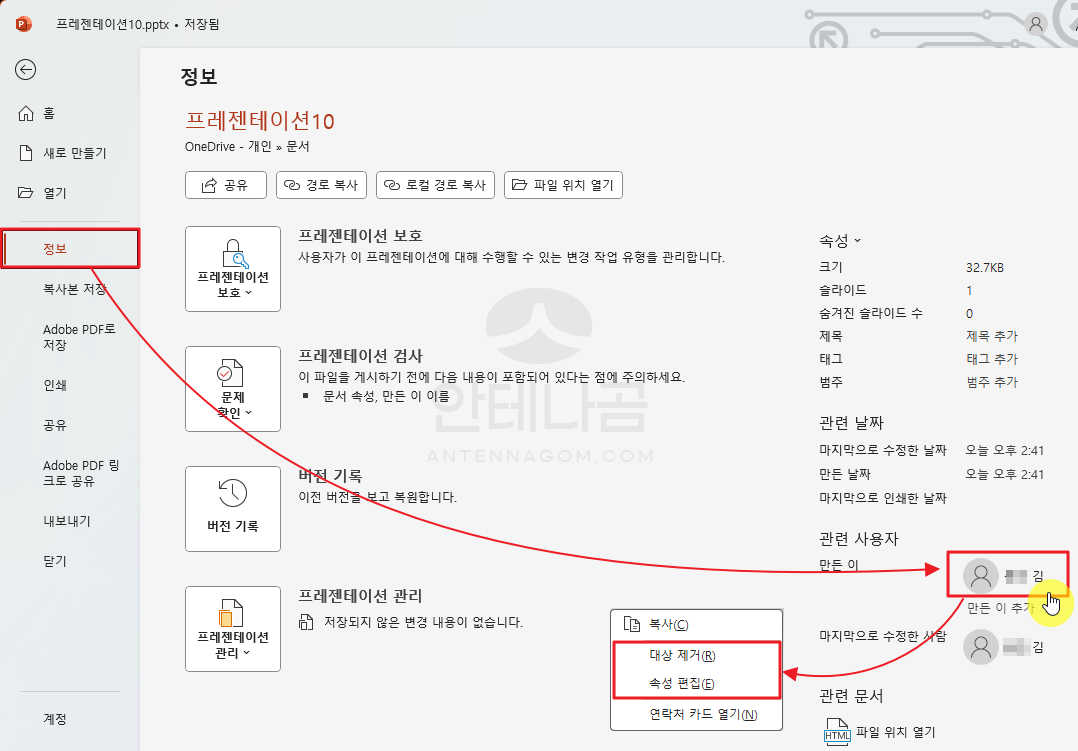Open the 프레젠테이션 보호 dropdown button

pyautogui.click(x=233, y=269)
